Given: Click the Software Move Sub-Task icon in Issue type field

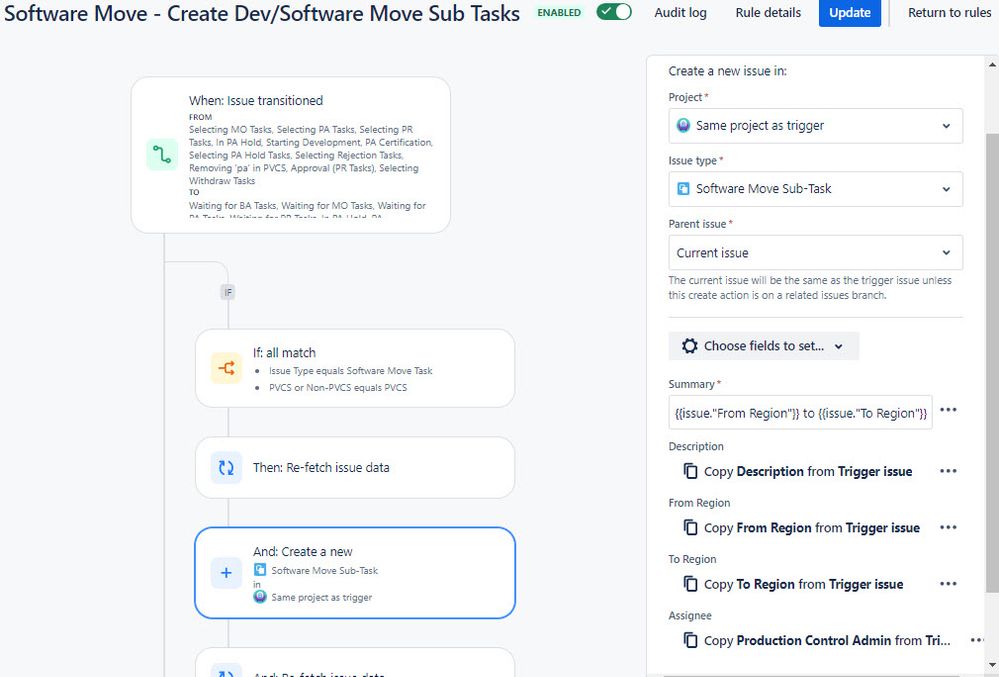Looking at the screenshot, I should (683, 189).
